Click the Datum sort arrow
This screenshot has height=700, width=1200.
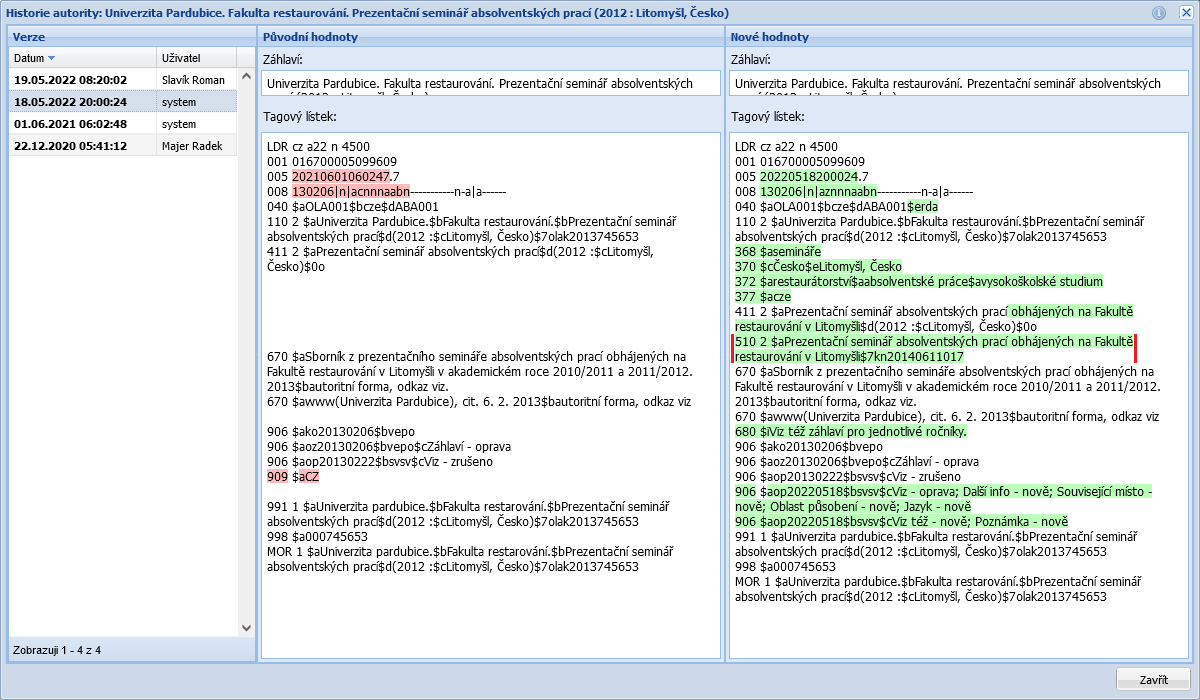click(x=52, y=58)
